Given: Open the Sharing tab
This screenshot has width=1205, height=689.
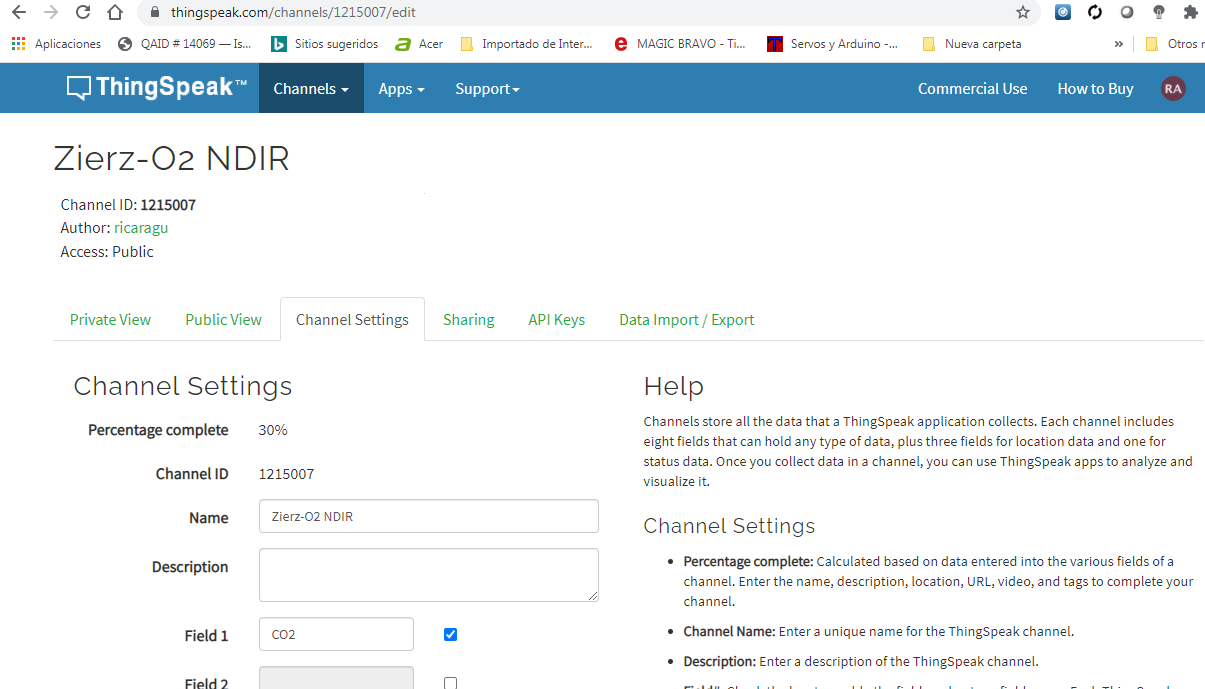Looking at the screenshot, I should (x=469, y=320).
